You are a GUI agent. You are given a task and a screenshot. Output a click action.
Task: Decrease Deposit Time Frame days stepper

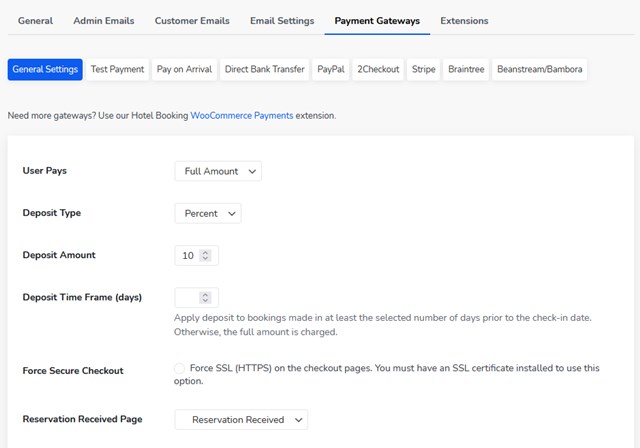pyautogui.click(x=205, y=300)
